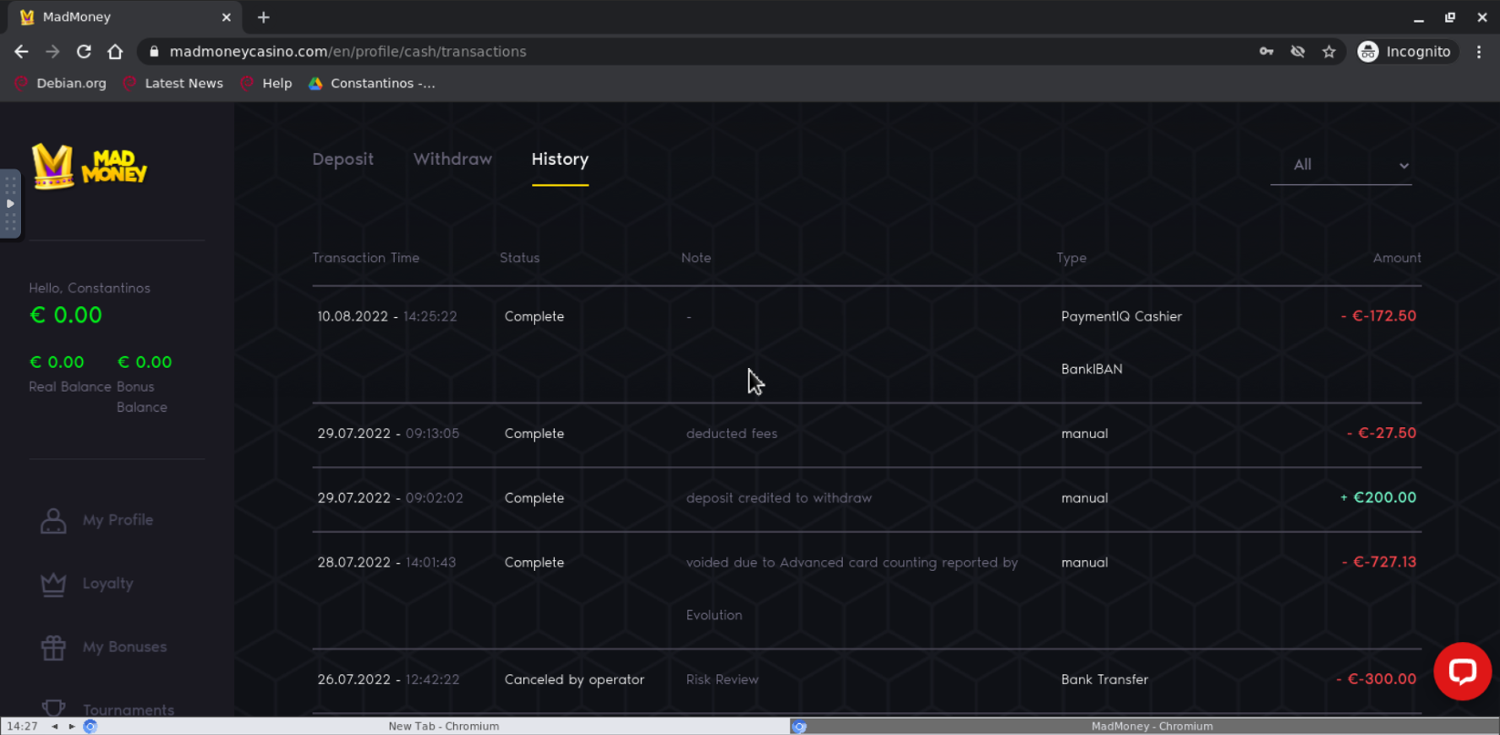Viewport: 1500px width, 735px height.
Task: Click the saved passwords key icon
Action: coord(1266,52)
